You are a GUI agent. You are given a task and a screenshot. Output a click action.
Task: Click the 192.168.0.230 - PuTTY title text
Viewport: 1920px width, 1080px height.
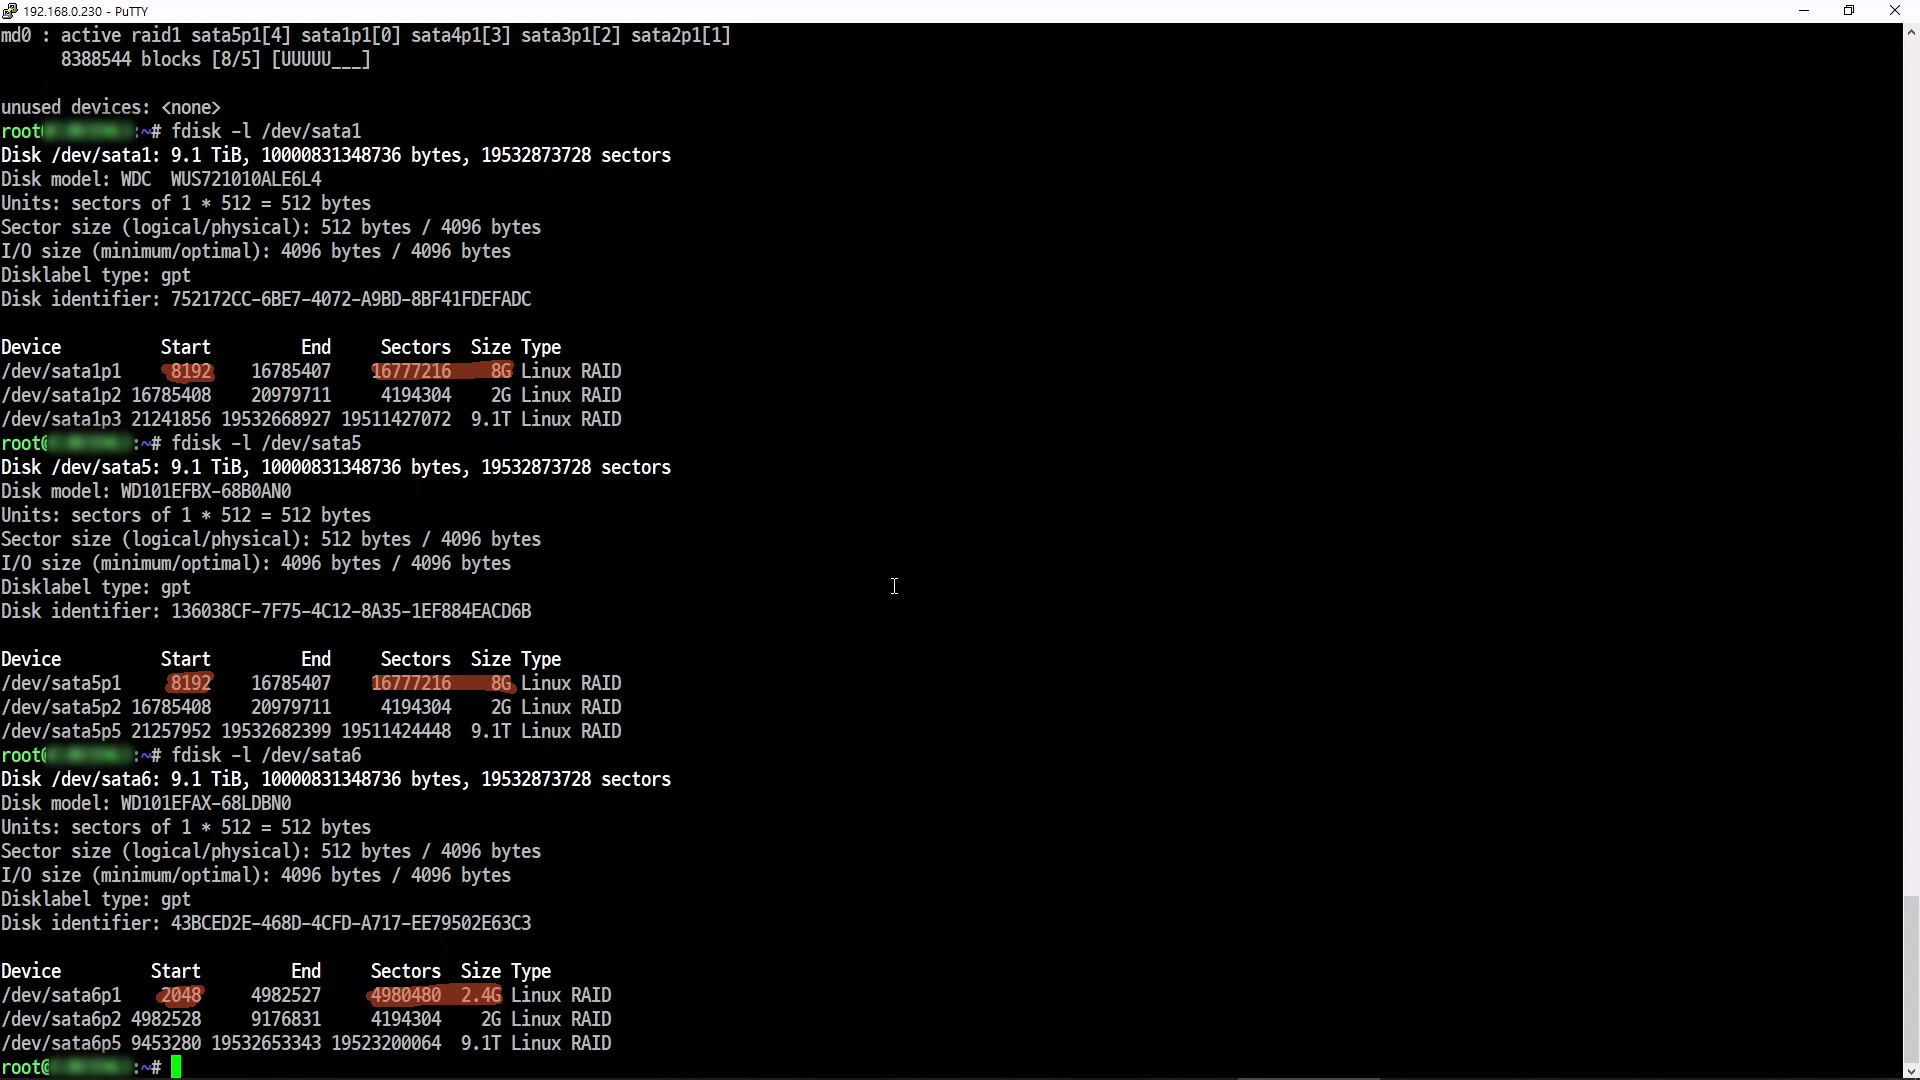tap(85, 11)
